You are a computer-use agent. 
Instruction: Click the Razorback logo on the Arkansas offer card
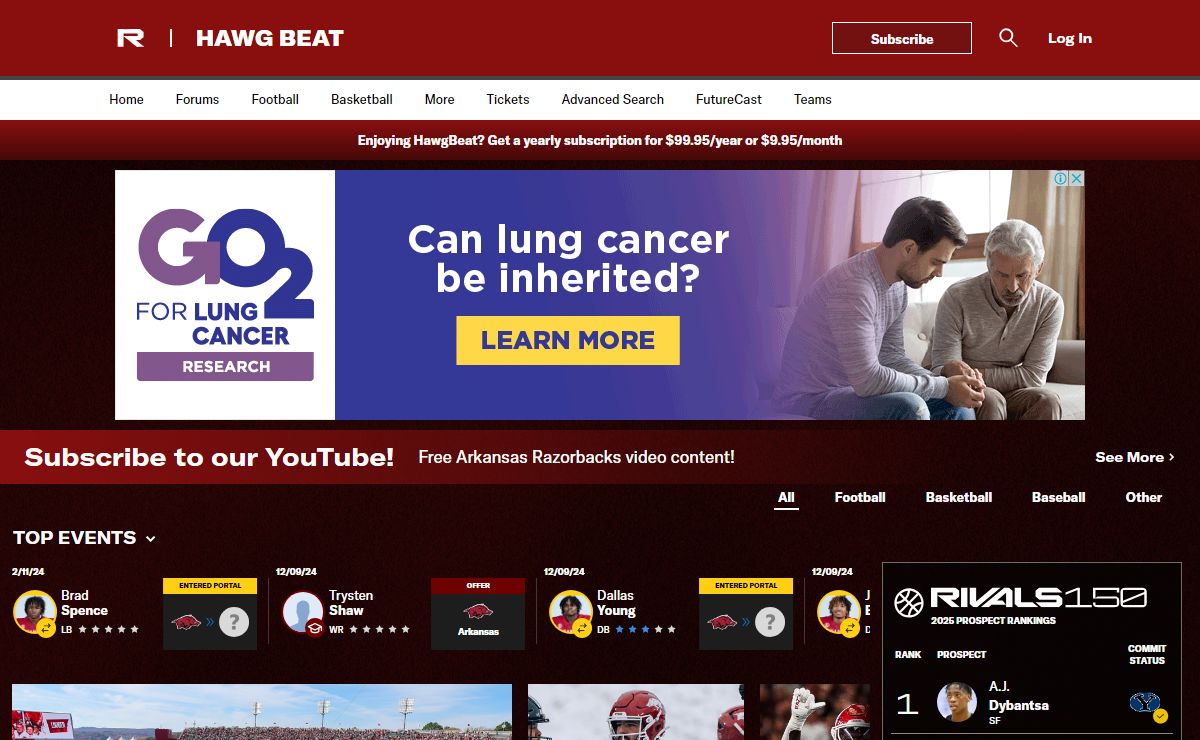478,611
